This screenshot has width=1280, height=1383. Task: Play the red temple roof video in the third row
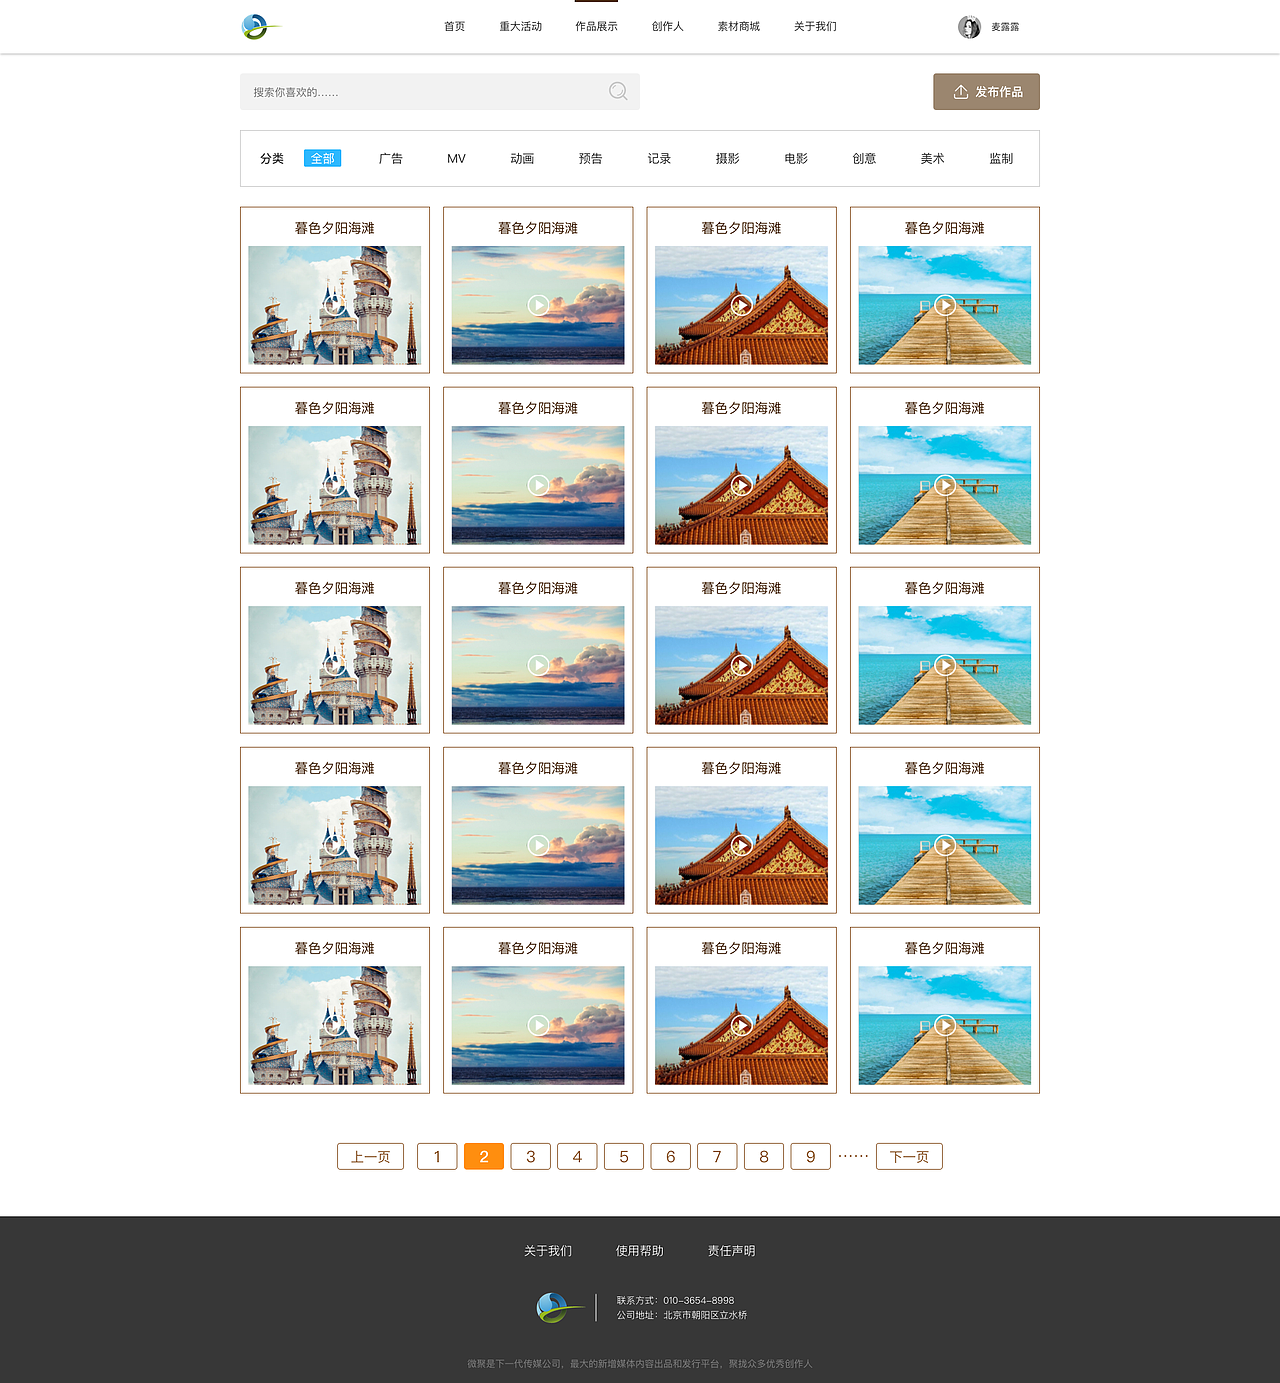tap(741, 665)
